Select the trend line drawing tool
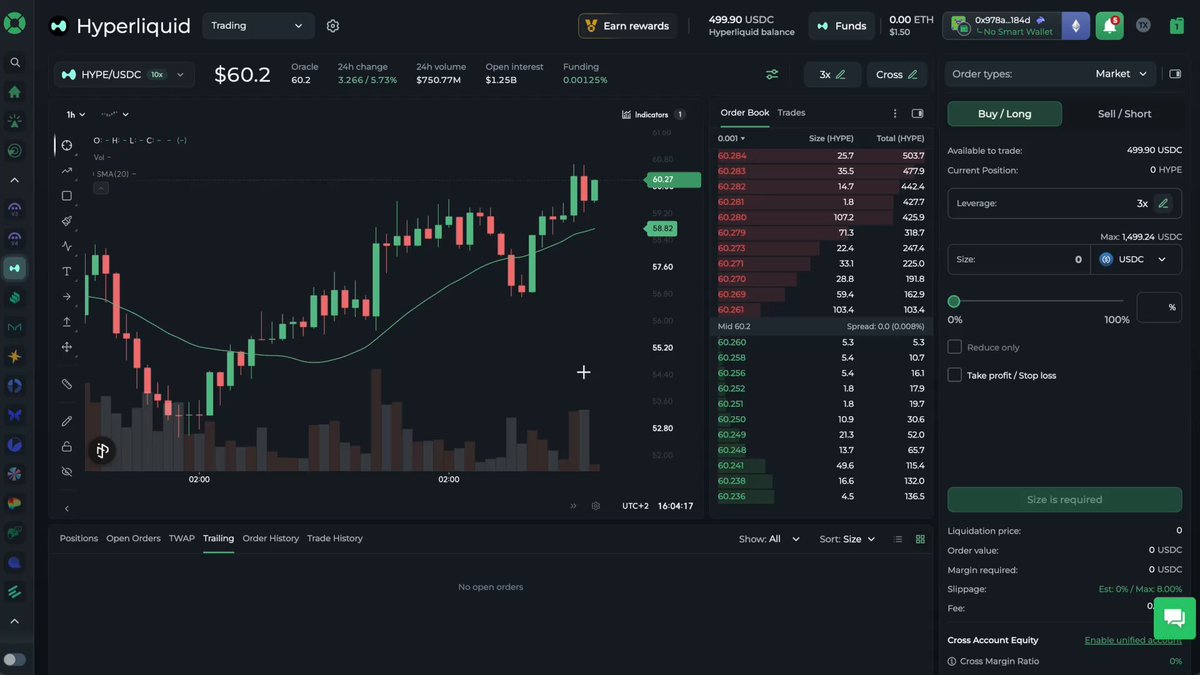The image size is (1200, 675). click(x=67, y=171)
